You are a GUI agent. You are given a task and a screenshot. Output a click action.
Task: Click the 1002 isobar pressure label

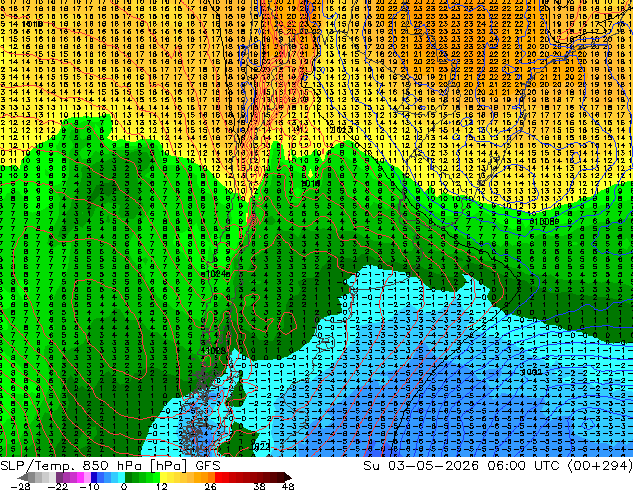(531, 372)
